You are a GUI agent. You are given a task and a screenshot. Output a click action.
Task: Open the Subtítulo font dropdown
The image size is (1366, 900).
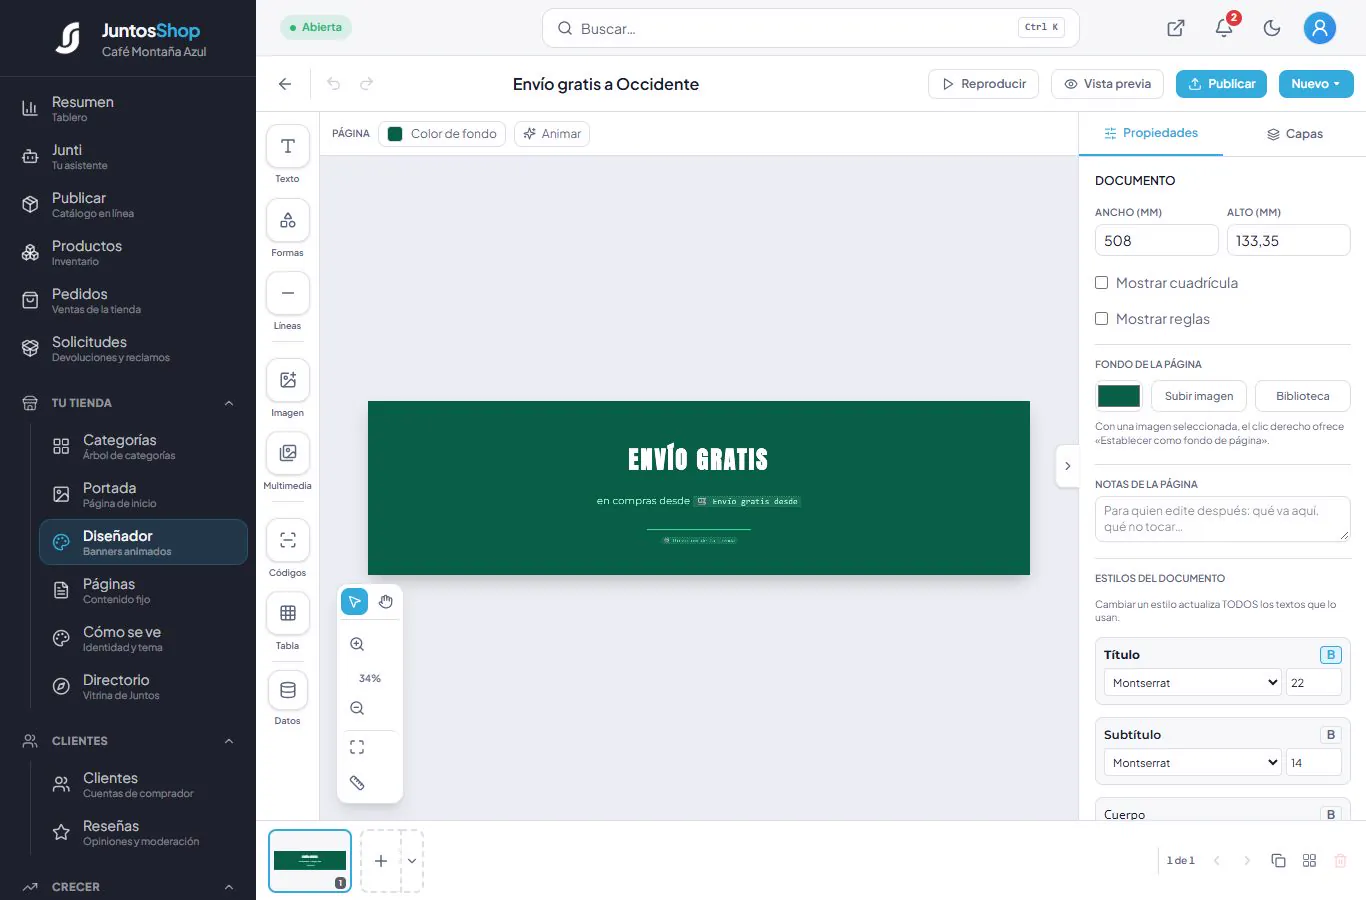[x=1193, y=763]
